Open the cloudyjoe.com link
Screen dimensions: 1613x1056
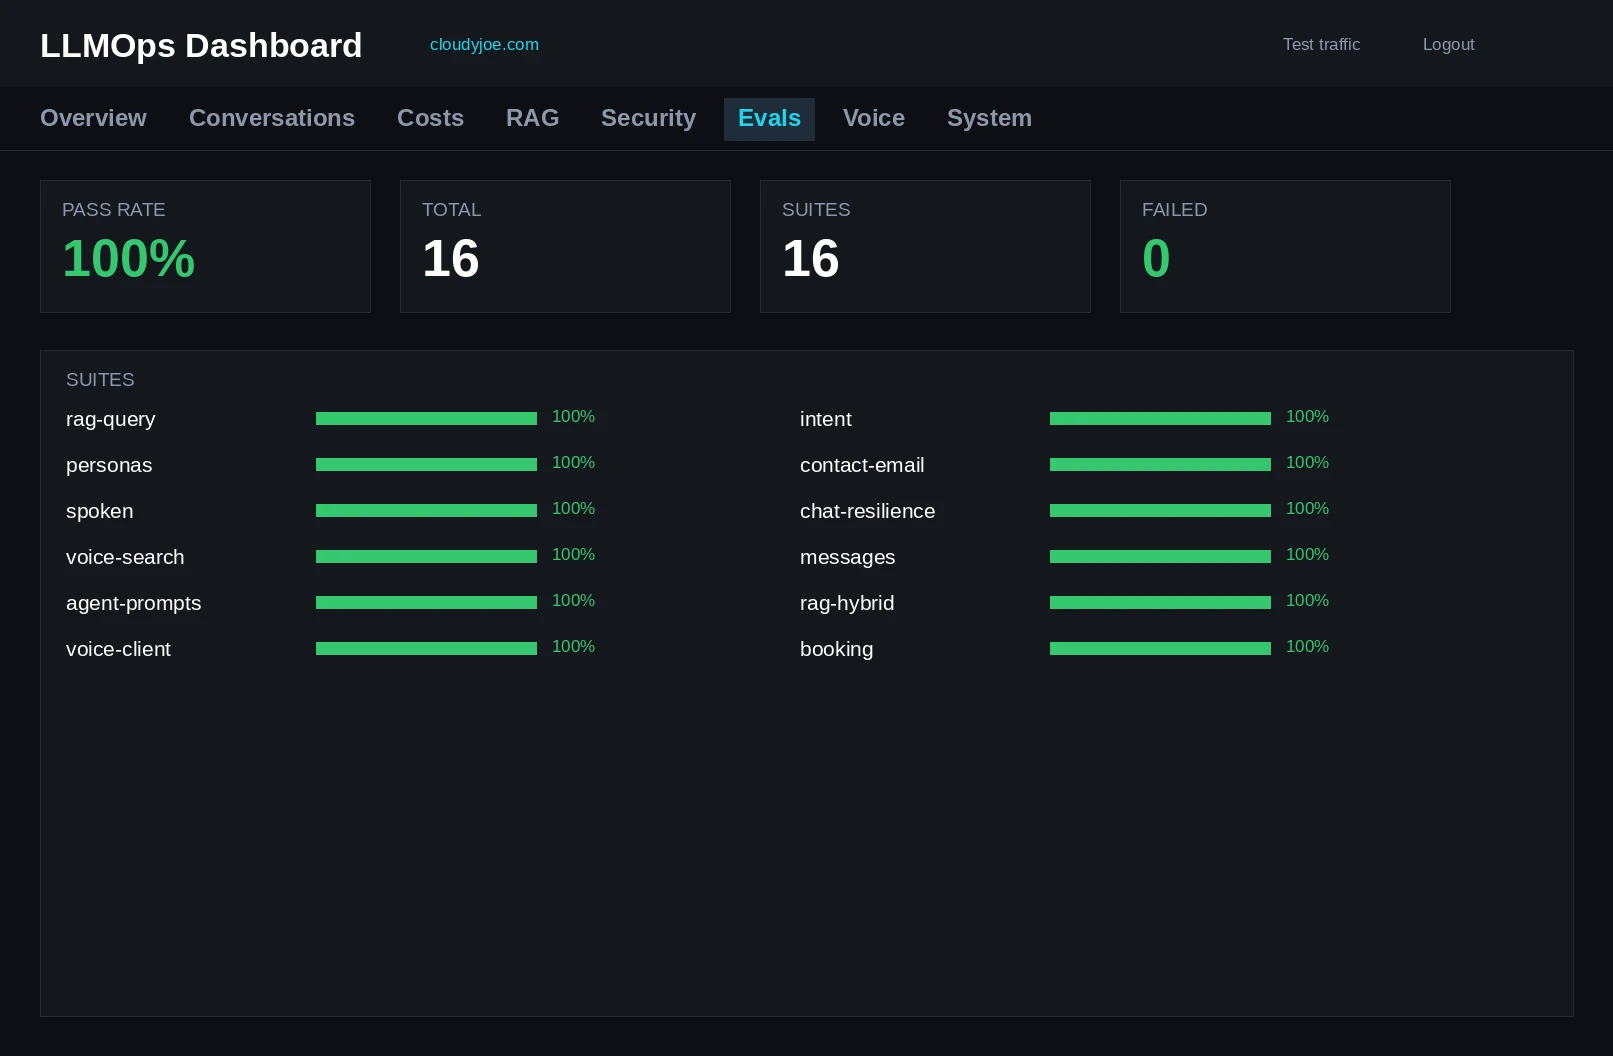(x=484, y=44)
